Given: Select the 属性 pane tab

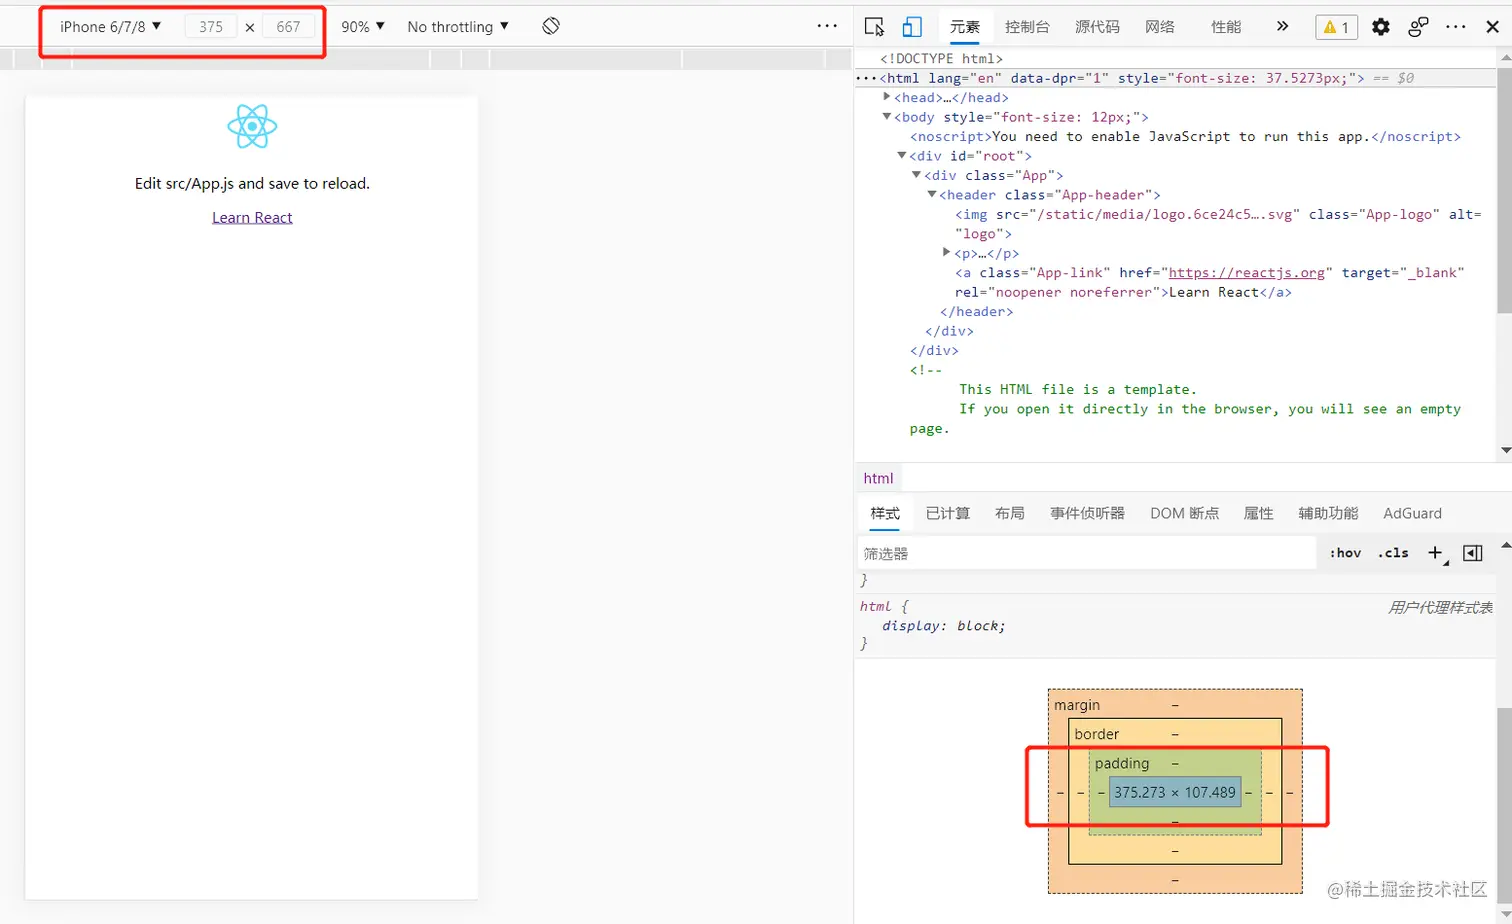Looking at the screenshot, I should pos(1258,513).
